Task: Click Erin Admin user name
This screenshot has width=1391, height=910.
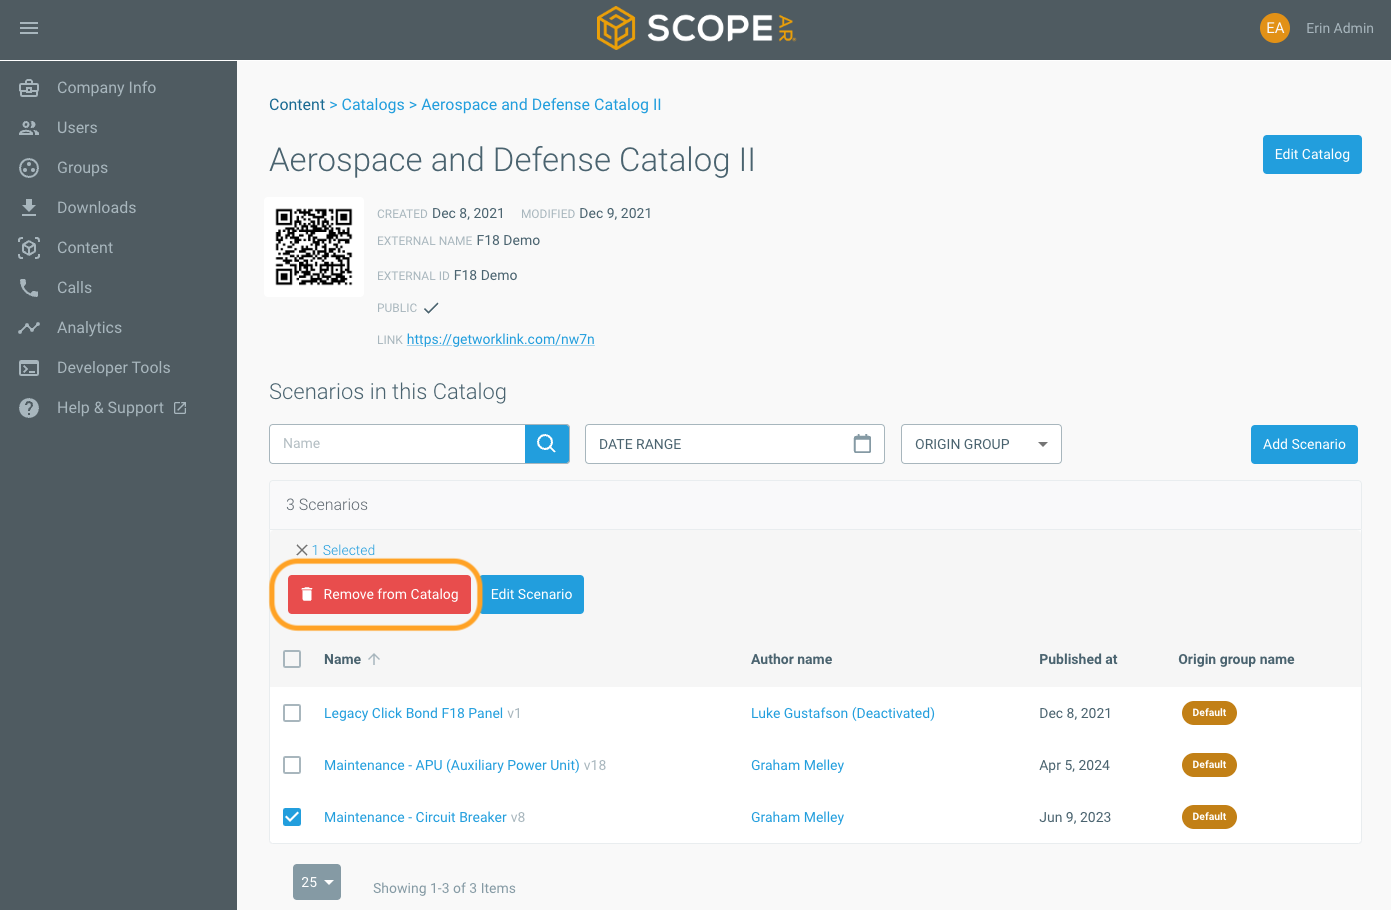Action: 1339,28
